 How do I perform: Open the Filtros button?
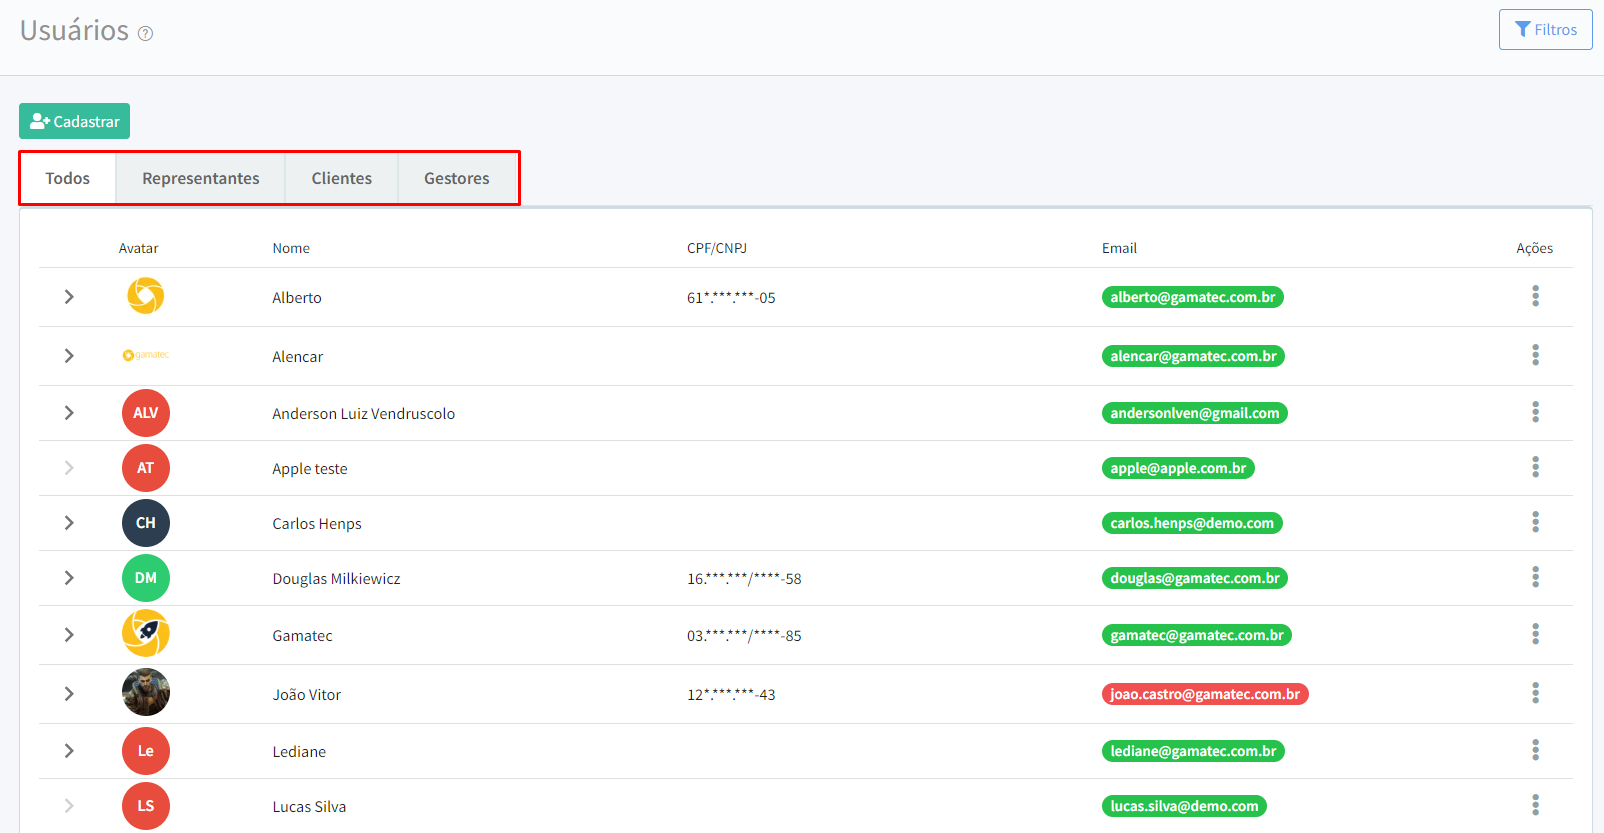[x=1545, y=30]
